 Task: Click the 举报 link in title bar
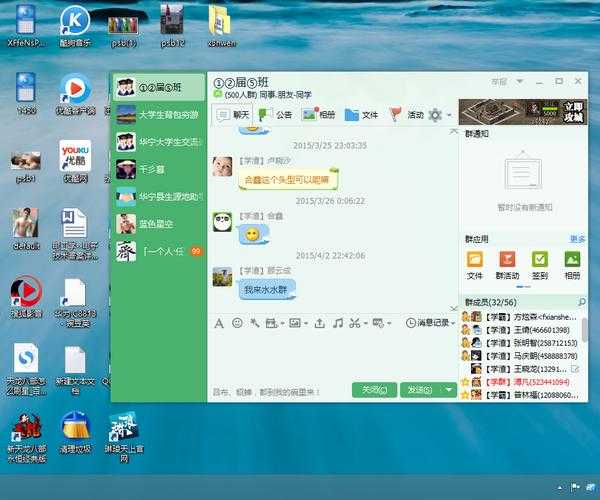pos(499,81)
